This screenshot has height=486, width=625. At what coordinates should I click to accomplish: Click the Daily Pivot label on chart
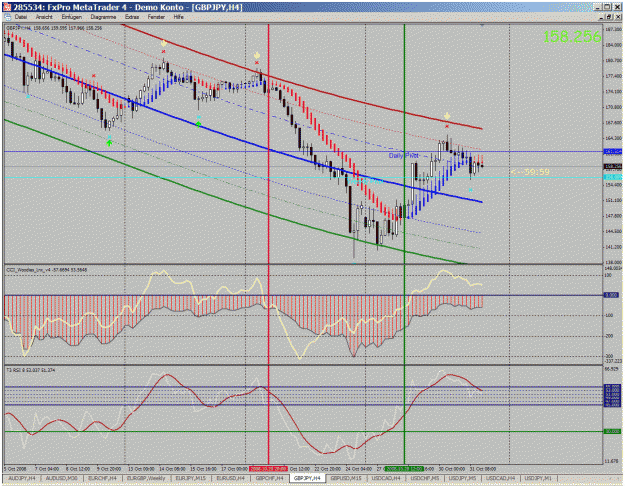coord(403,155)
